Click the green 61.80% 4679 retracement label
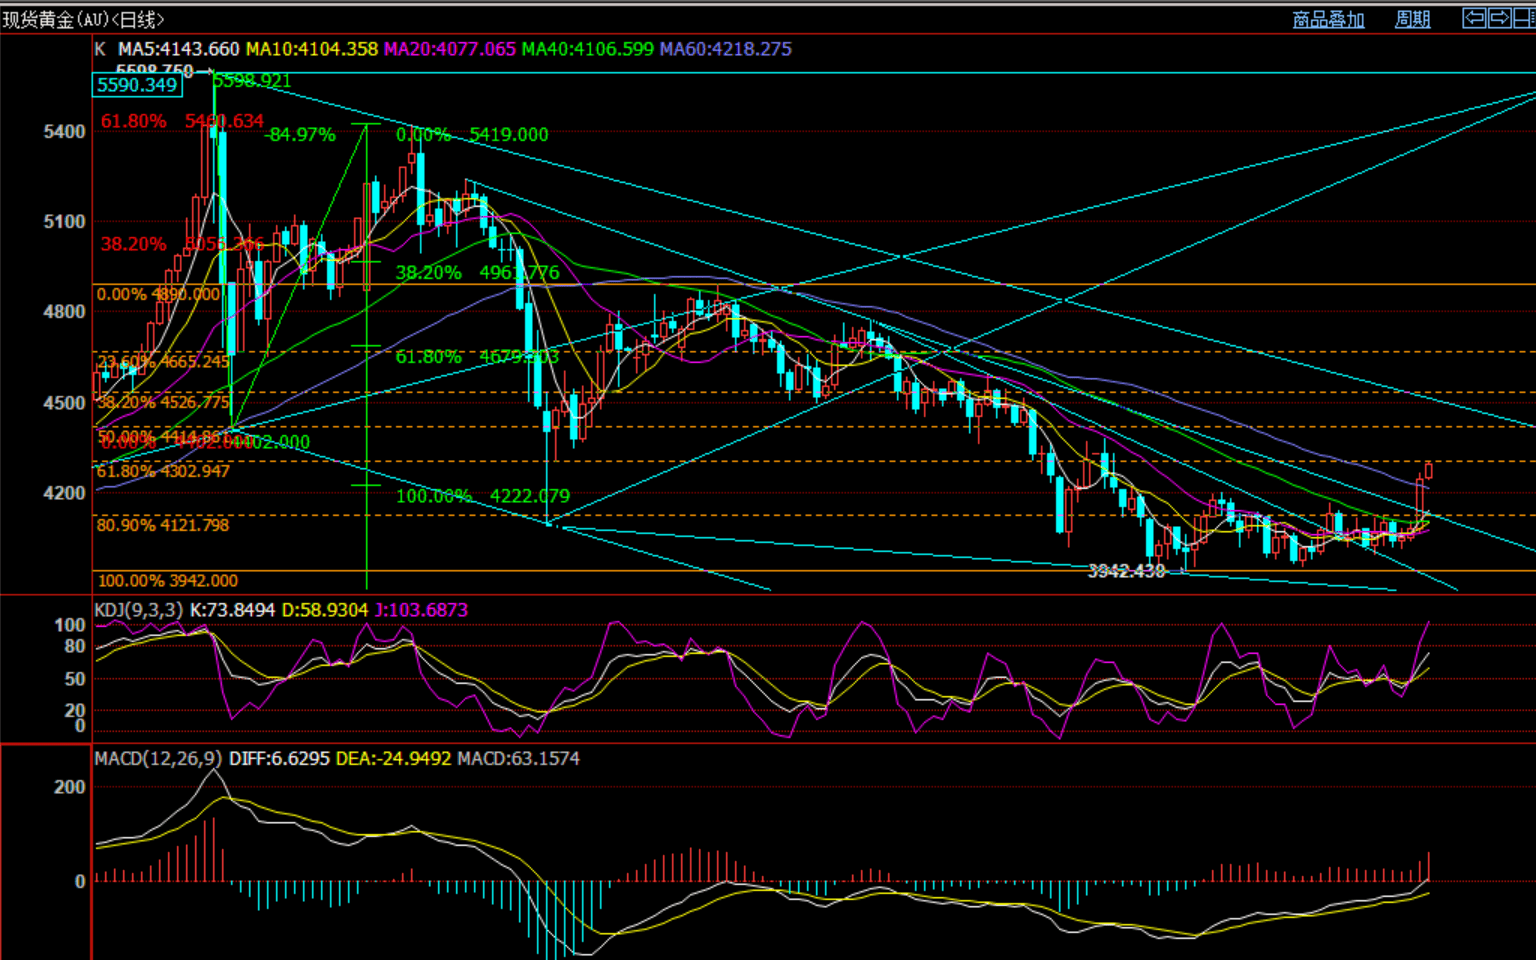1536x960 pixels. (477, 357)
